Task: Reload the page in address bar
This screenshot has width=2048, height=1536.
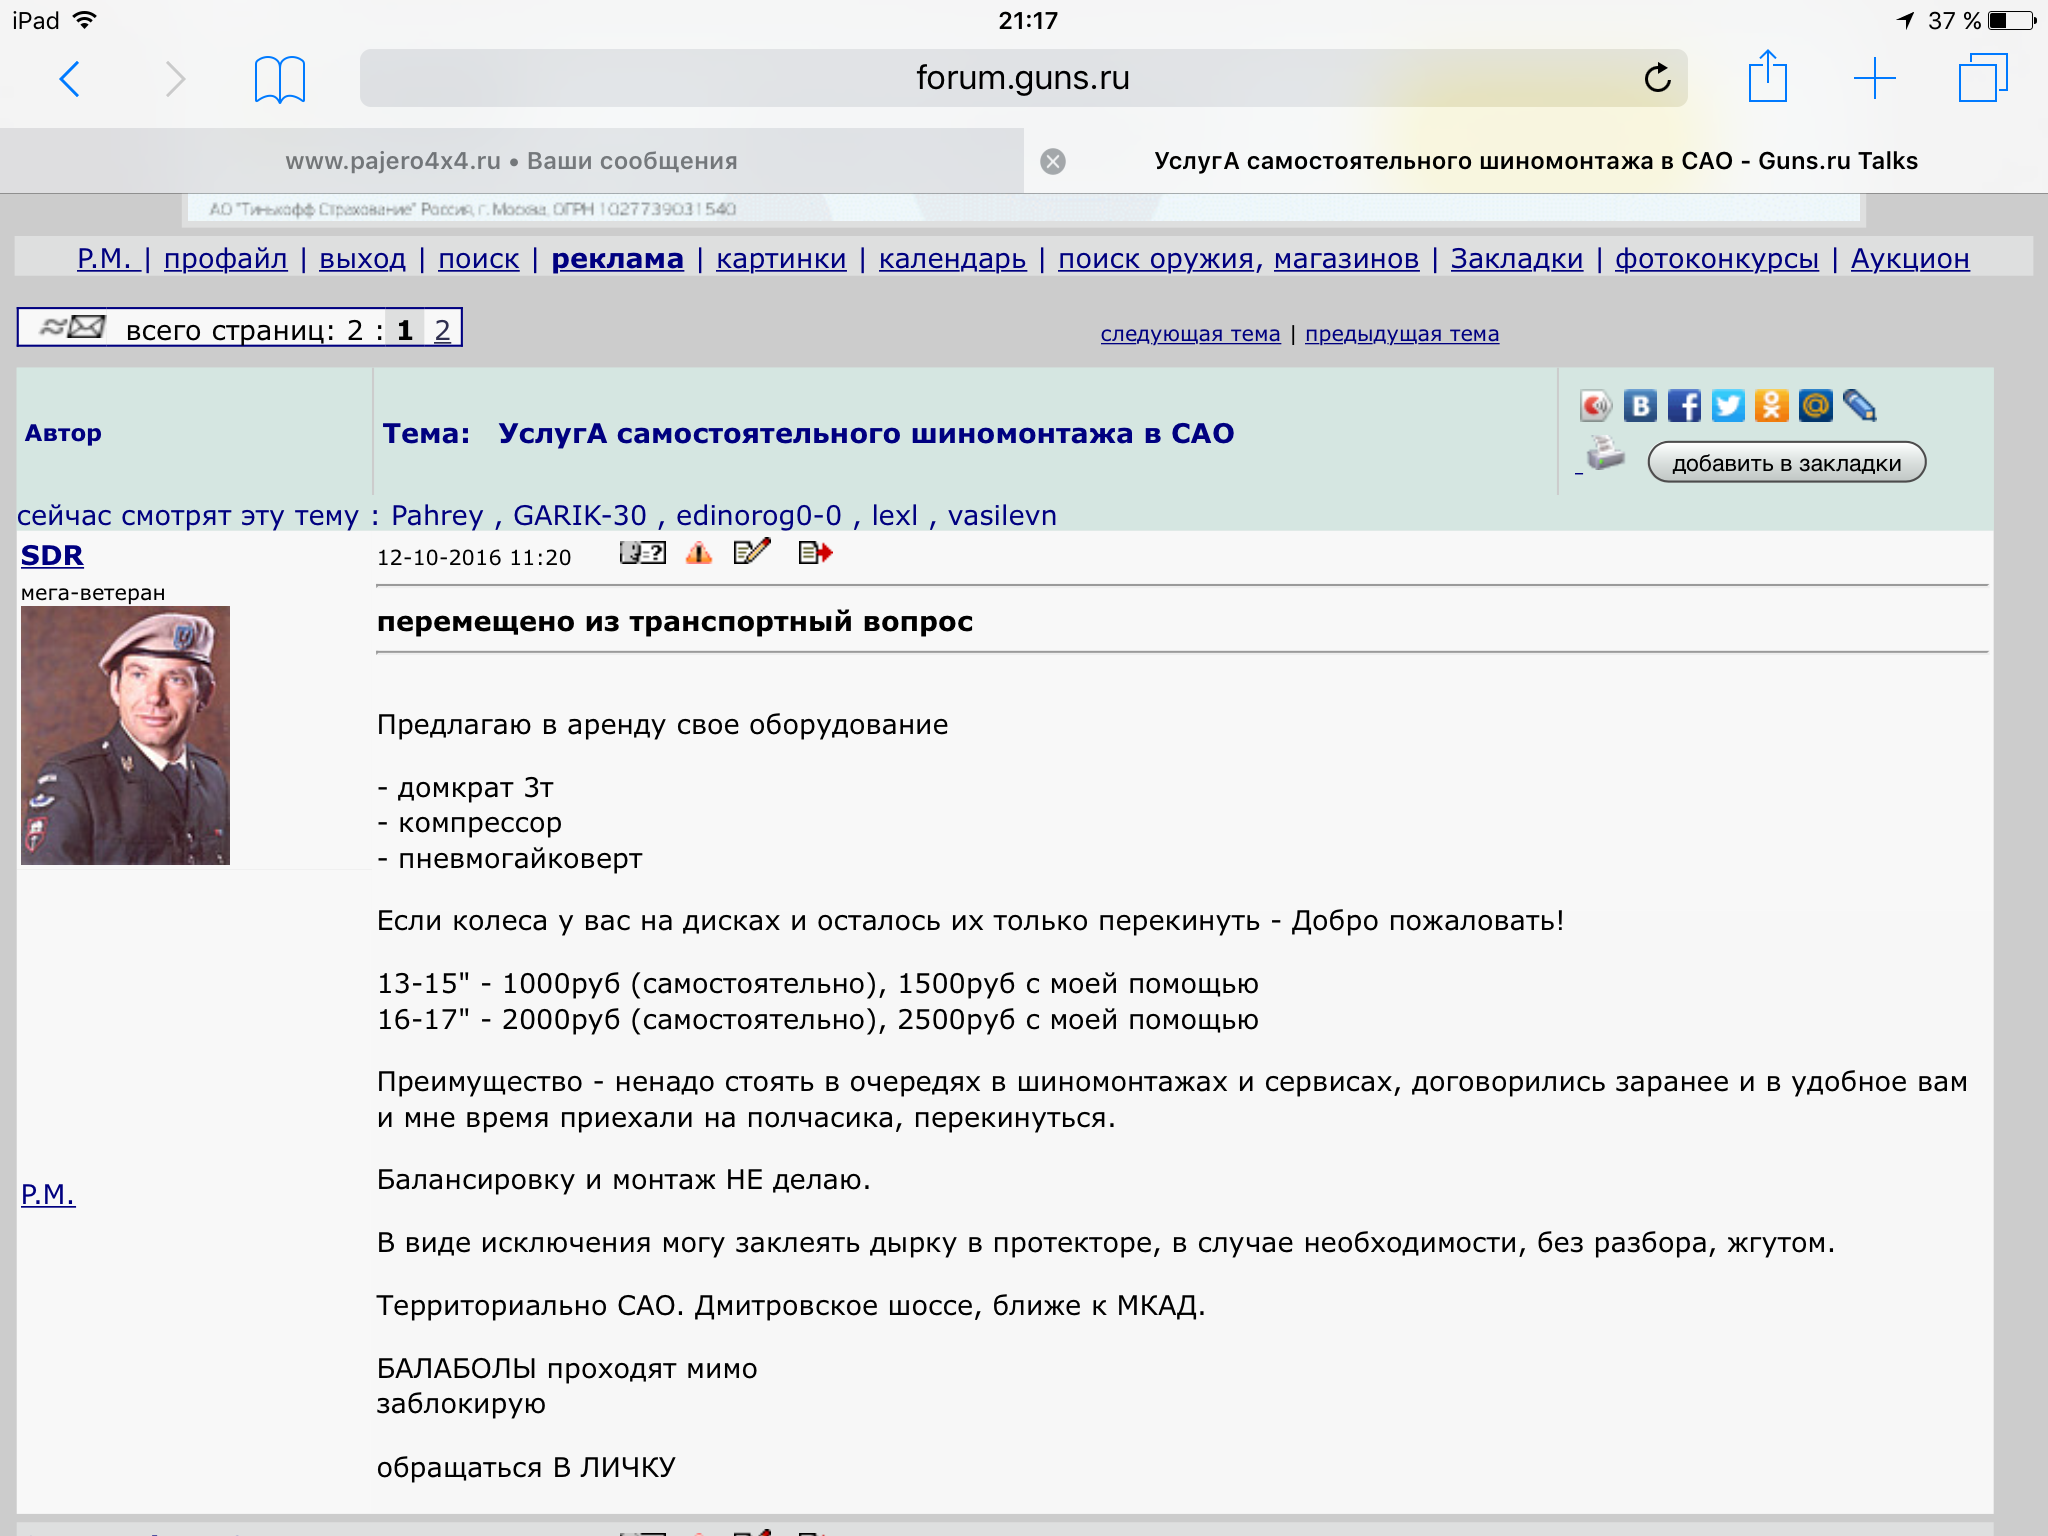Action: (1657, 78)
